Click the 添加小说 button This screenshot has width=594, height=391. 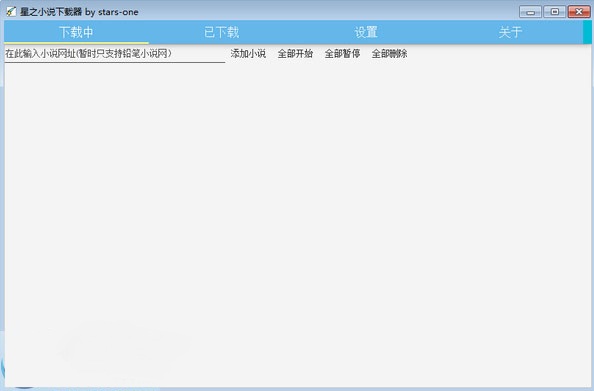[248, 54]
